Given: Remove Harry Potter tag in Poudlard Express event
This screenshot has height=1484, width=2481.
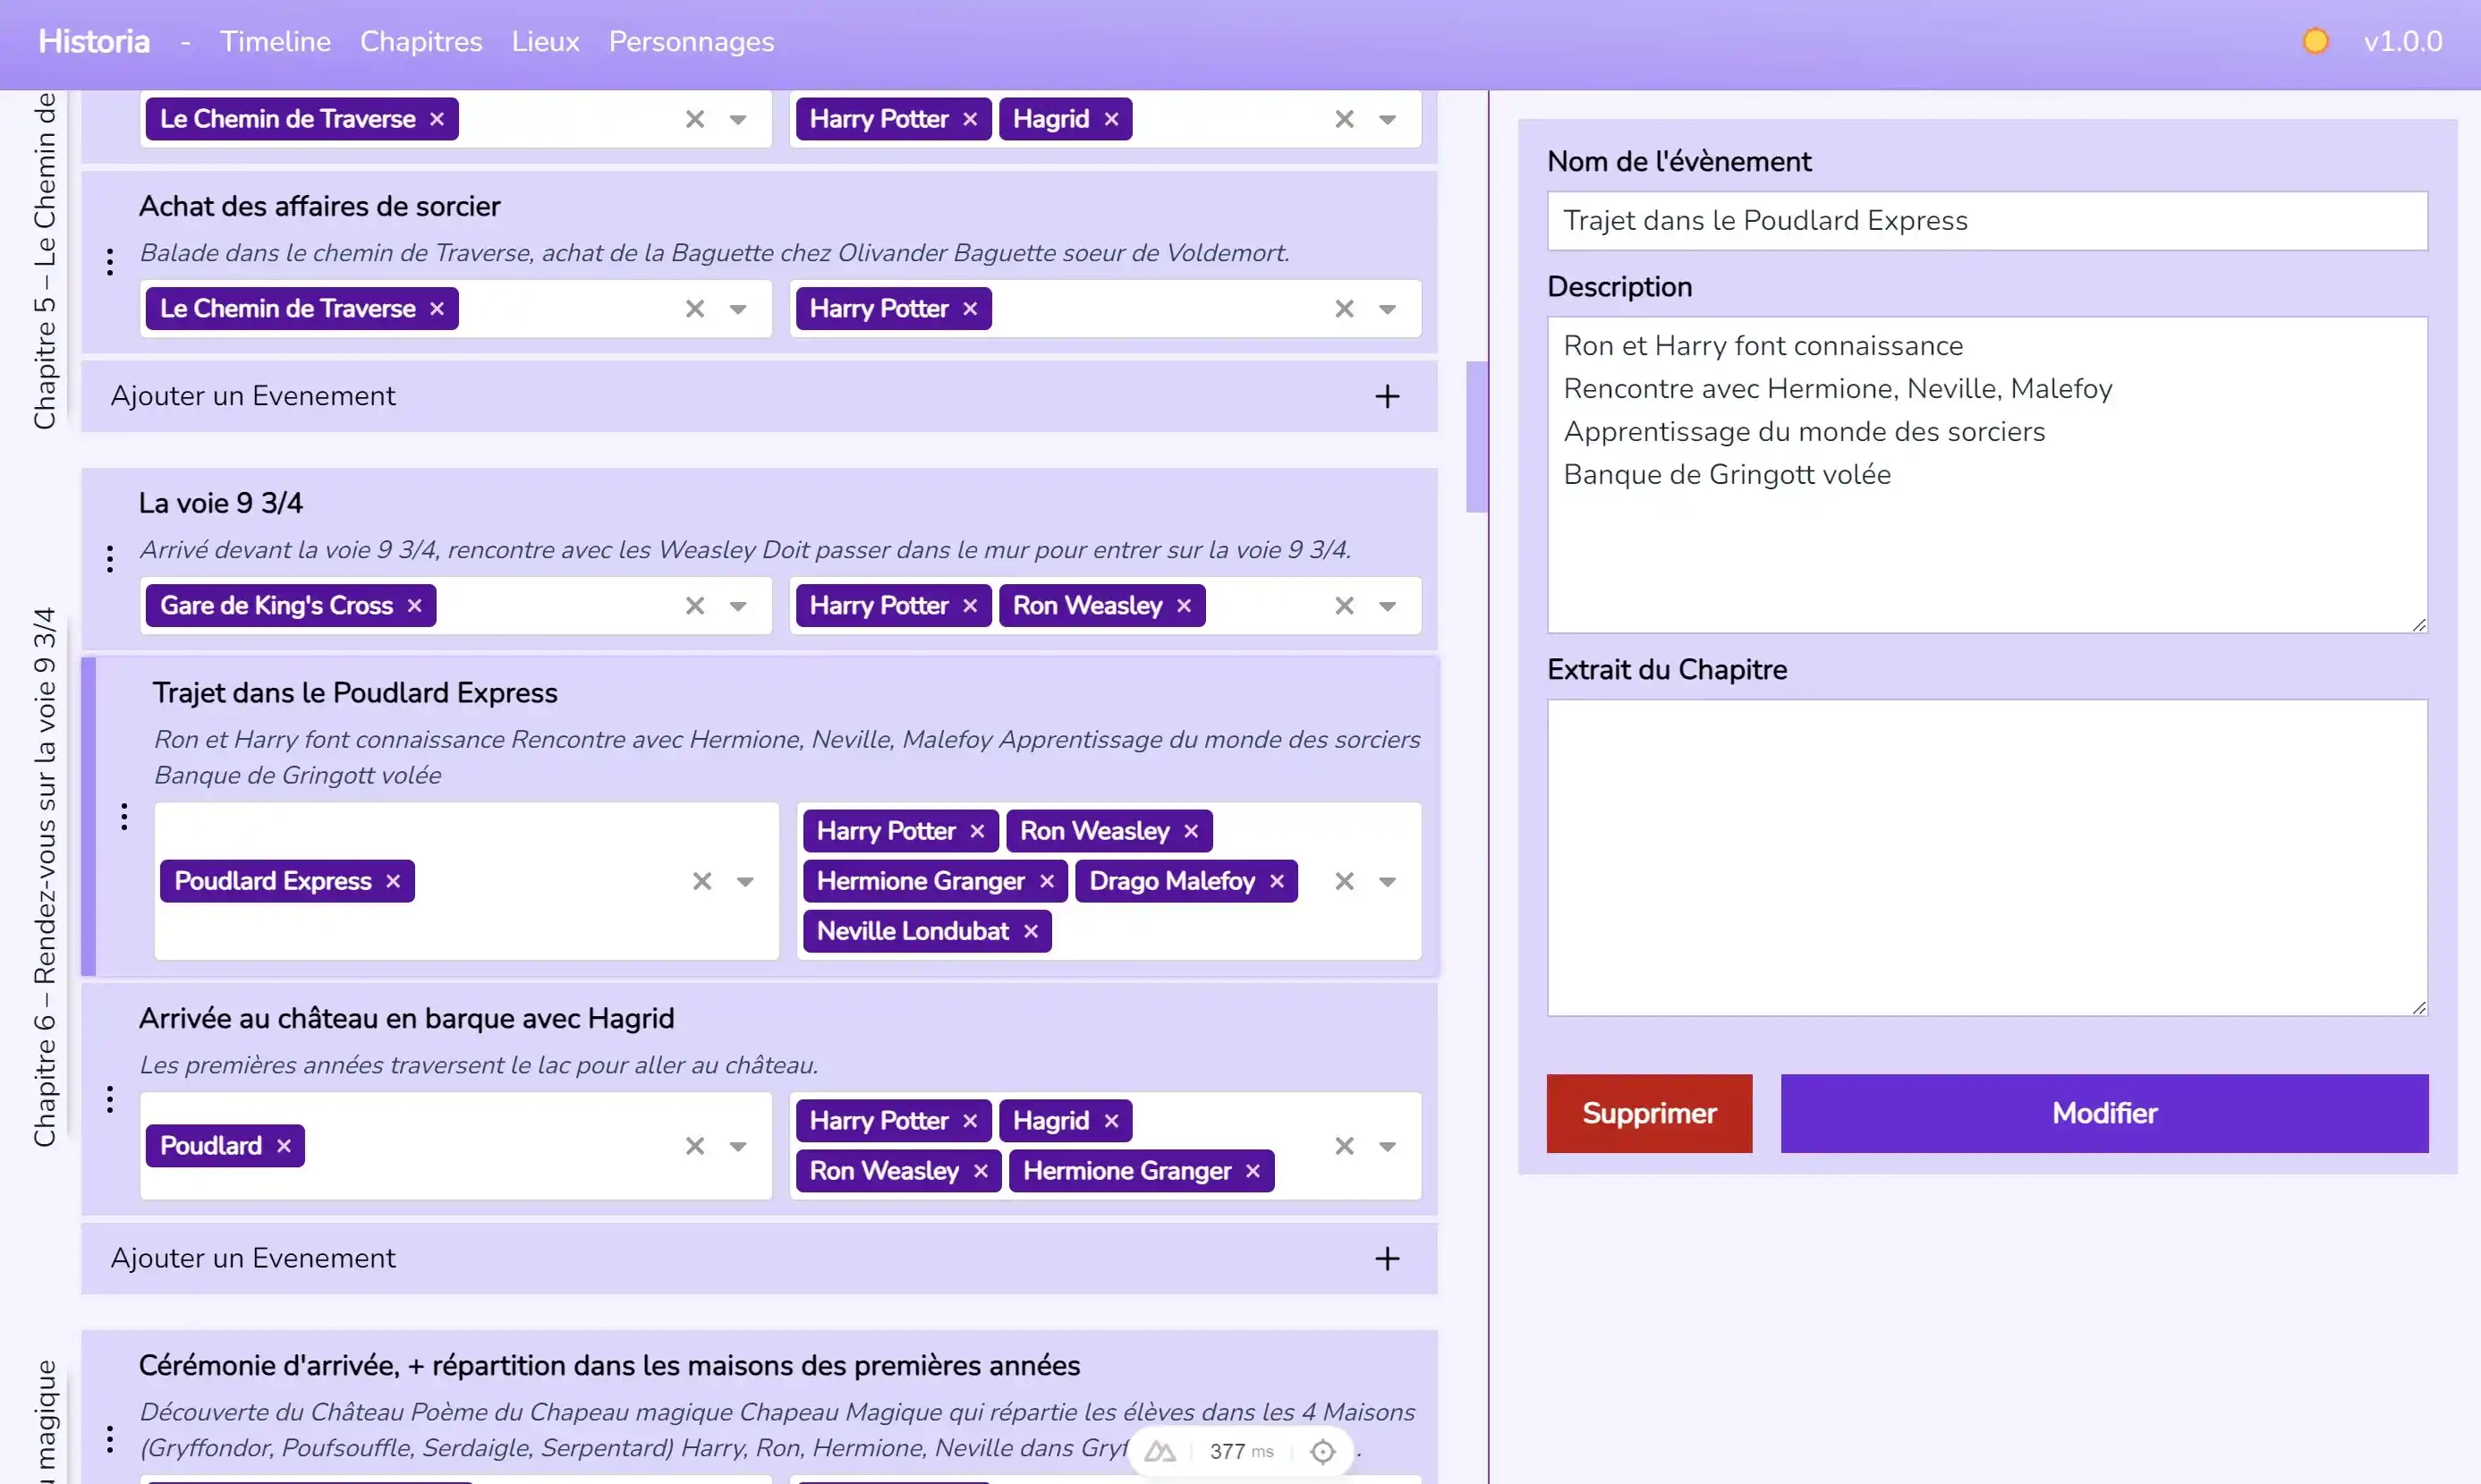Looking at the screenshot, I should point(977,831).
